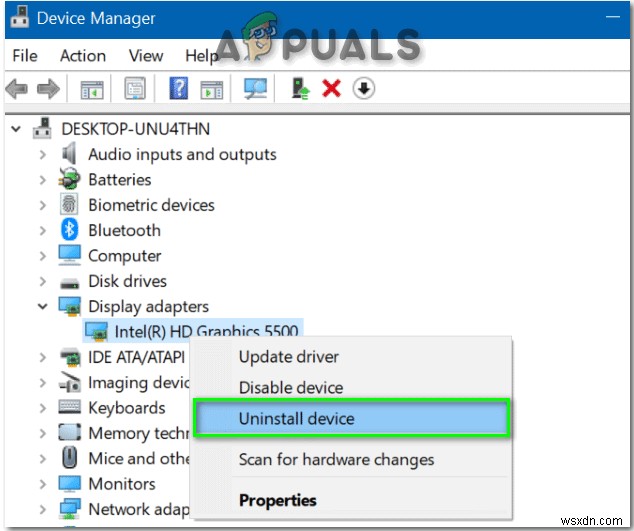Screen dimensions: 634x531
Task: Click the Back arrow toolbar icon
Action: tap(17, 89)
